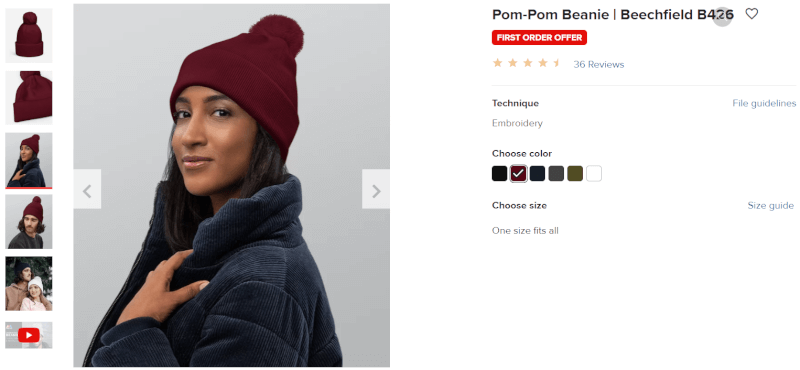Pick the olive green color swatch
Viewport: 800px width, 370px height.
[575, 174]
